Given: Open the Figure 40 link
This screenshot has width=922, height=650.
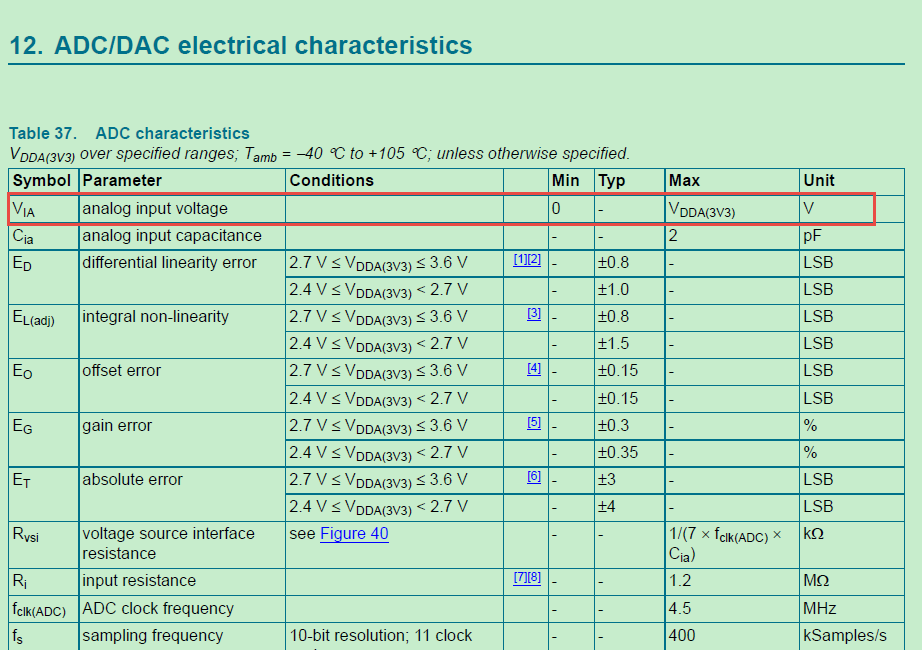Looking at the screenshot, I should coord(354,534).
